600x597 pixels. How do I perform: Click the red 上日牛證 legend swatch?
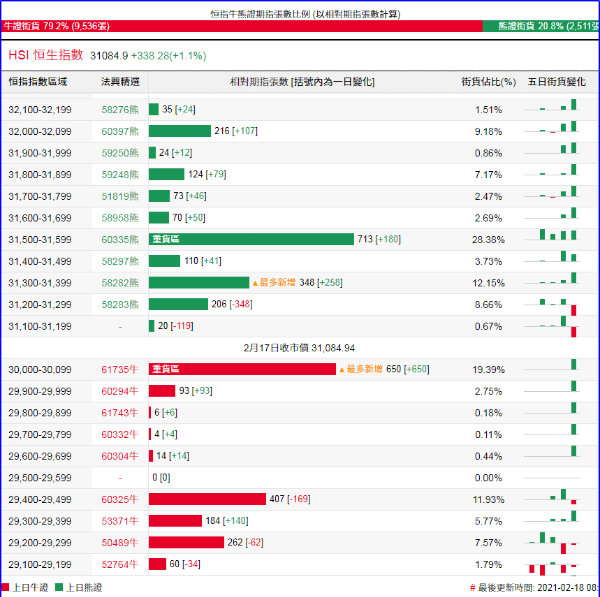pos(5,587)
